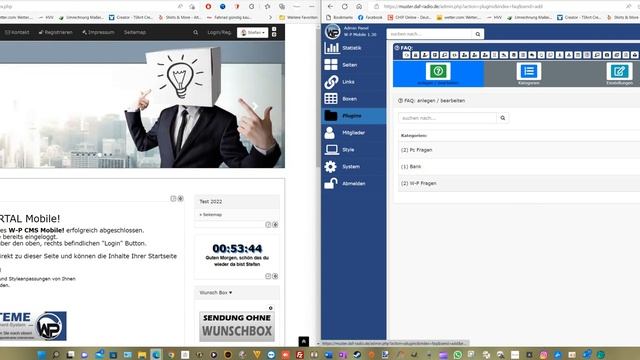Click the Windows Start button
The width and height of the screenshot is (640, 360).
tap(42, 354)
